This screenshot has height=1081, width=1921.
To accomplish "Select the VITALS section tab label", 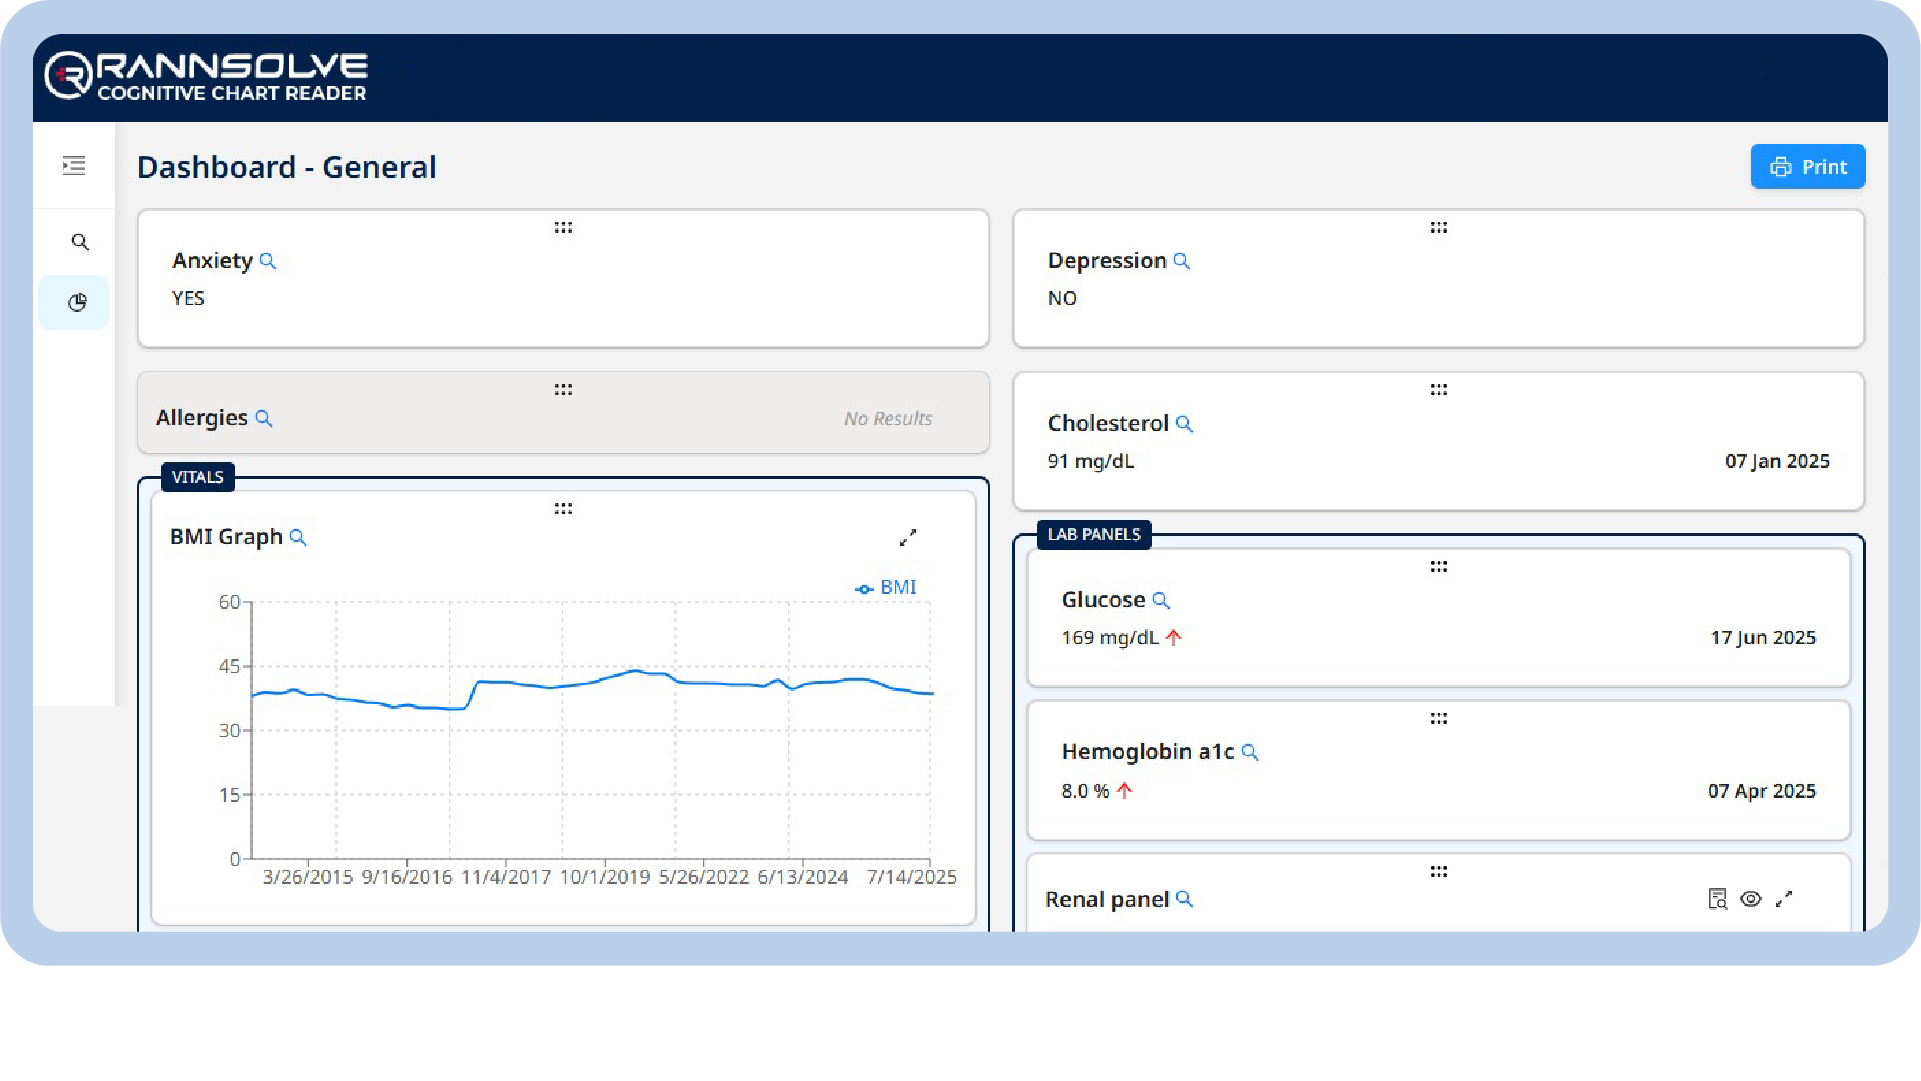I will pos(197,477).
